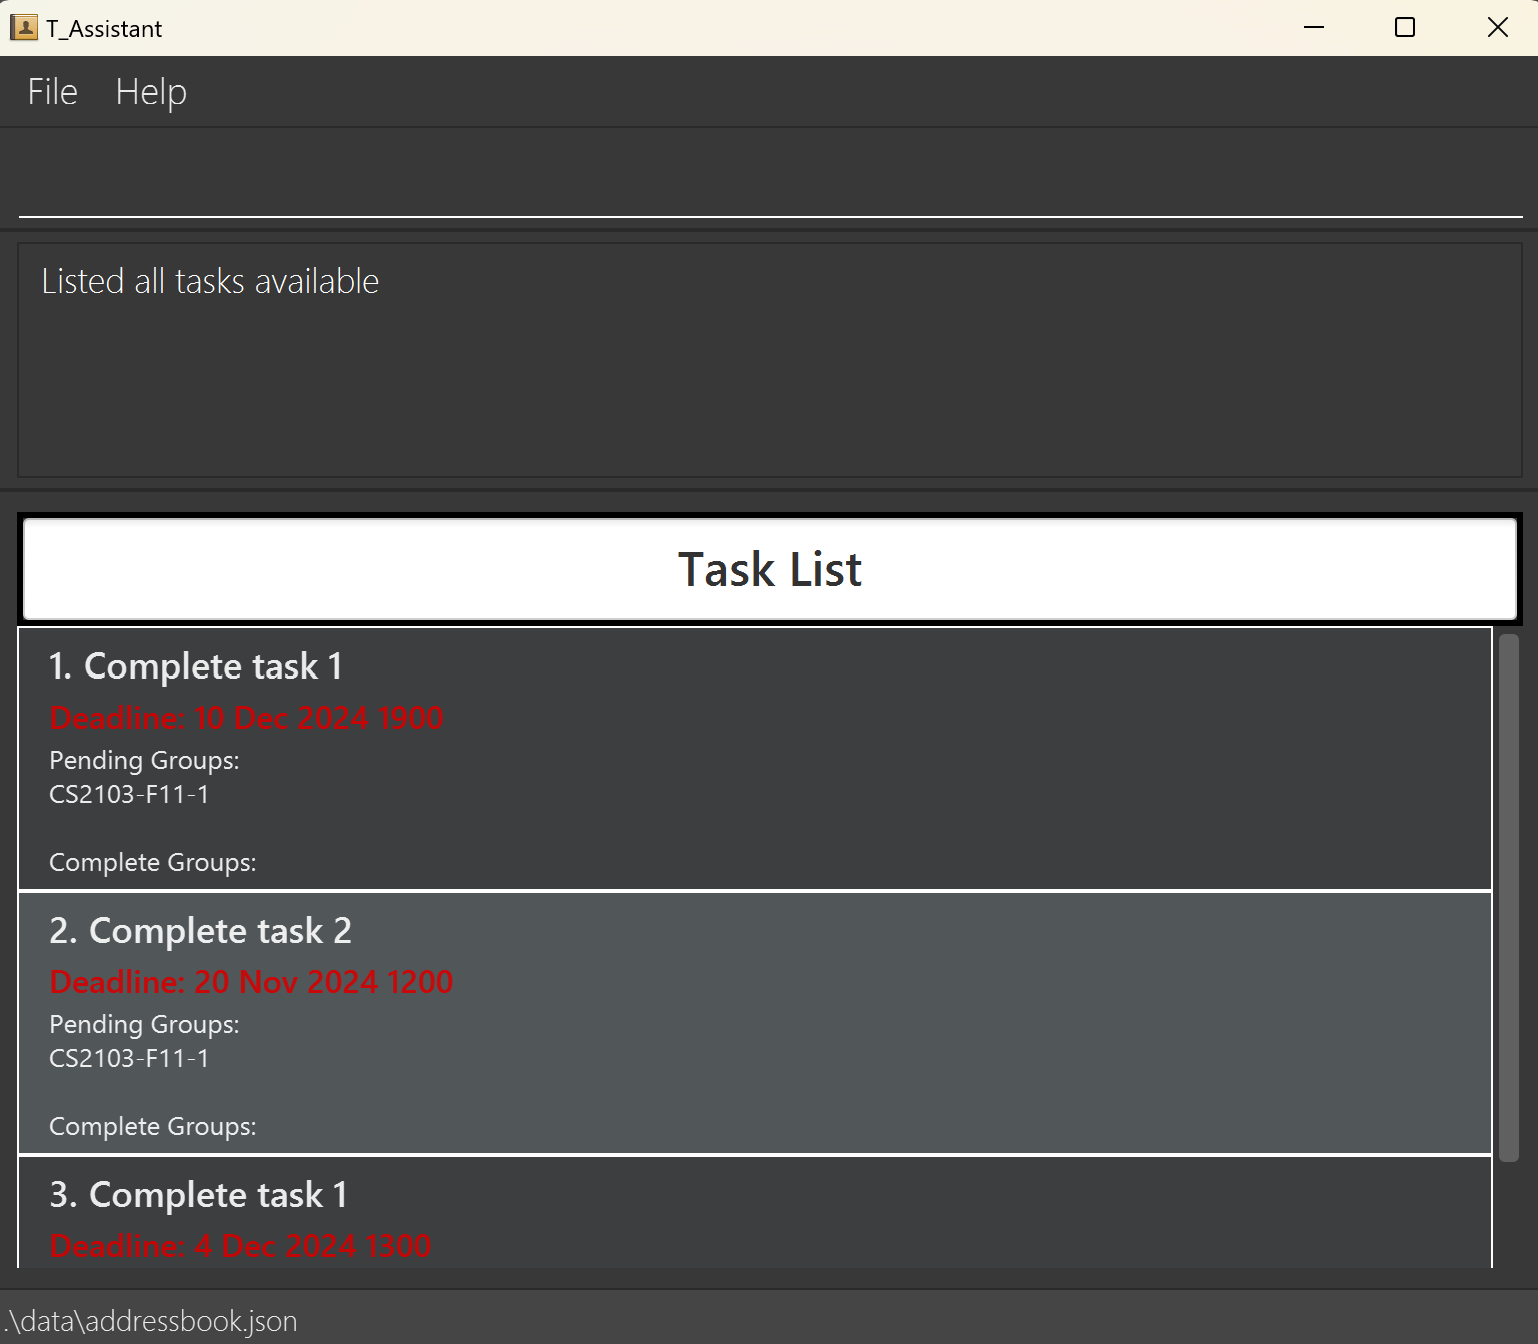Minimize the T_Assistant window

click(1314, 28)
